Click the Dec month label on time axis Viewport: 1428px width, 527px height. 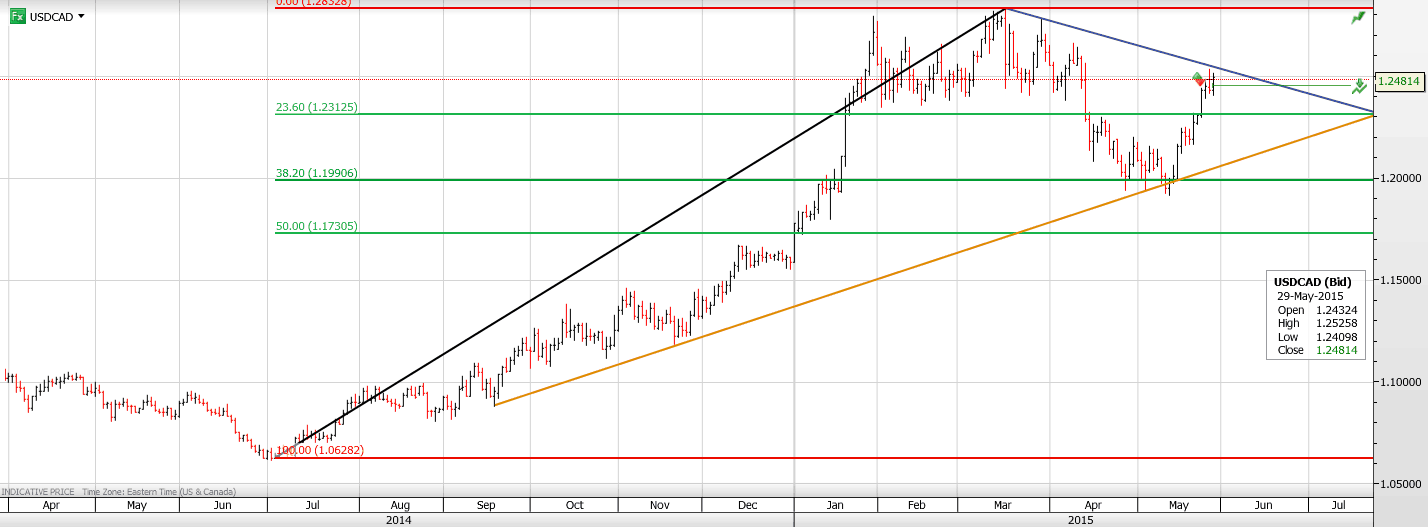coord(747,506)
